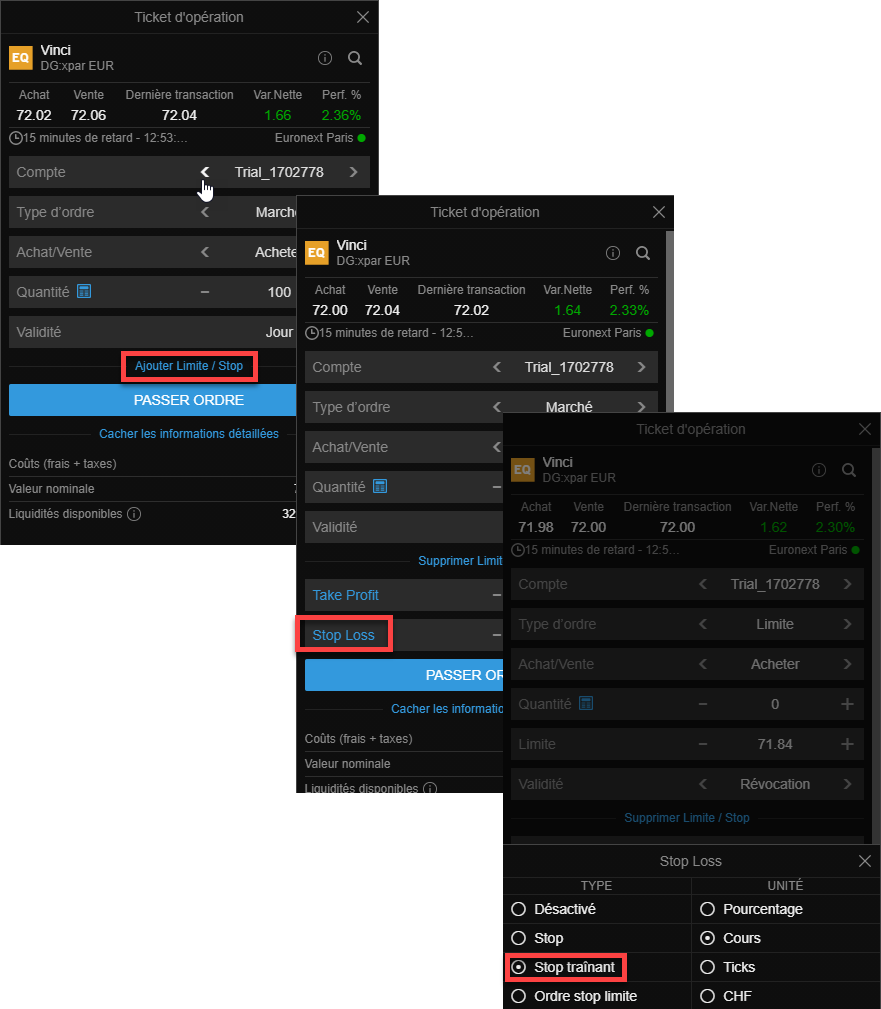Click the orange EQ badge next to Vinci at Achat 72.02

pyautogui.click(x=21, y=58)
